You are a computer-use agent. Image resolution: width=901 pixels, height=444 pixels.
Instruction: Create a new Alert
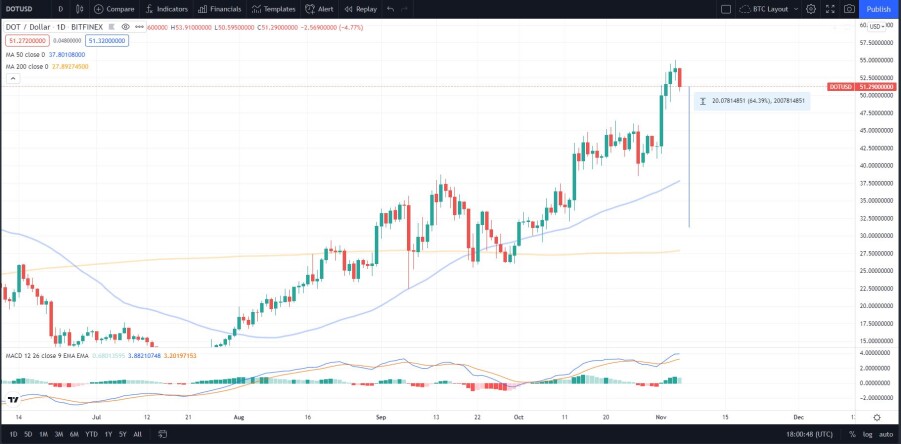tap(319, 9)
